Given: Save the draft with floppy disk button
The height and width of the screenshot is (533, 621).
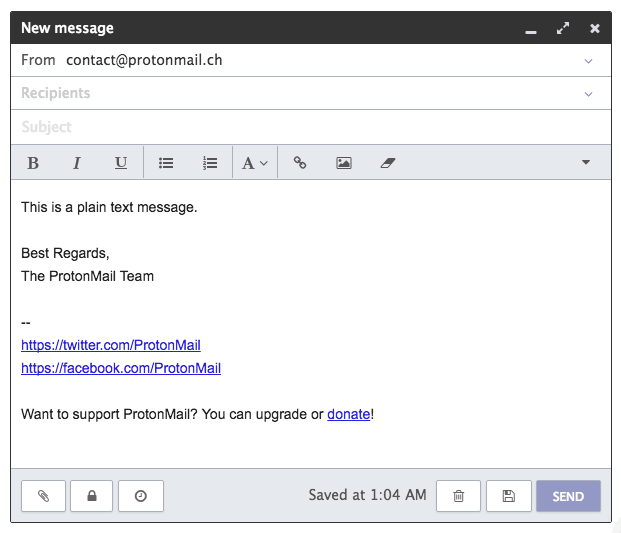Looking at the screenshot, I should coord(509,496).
